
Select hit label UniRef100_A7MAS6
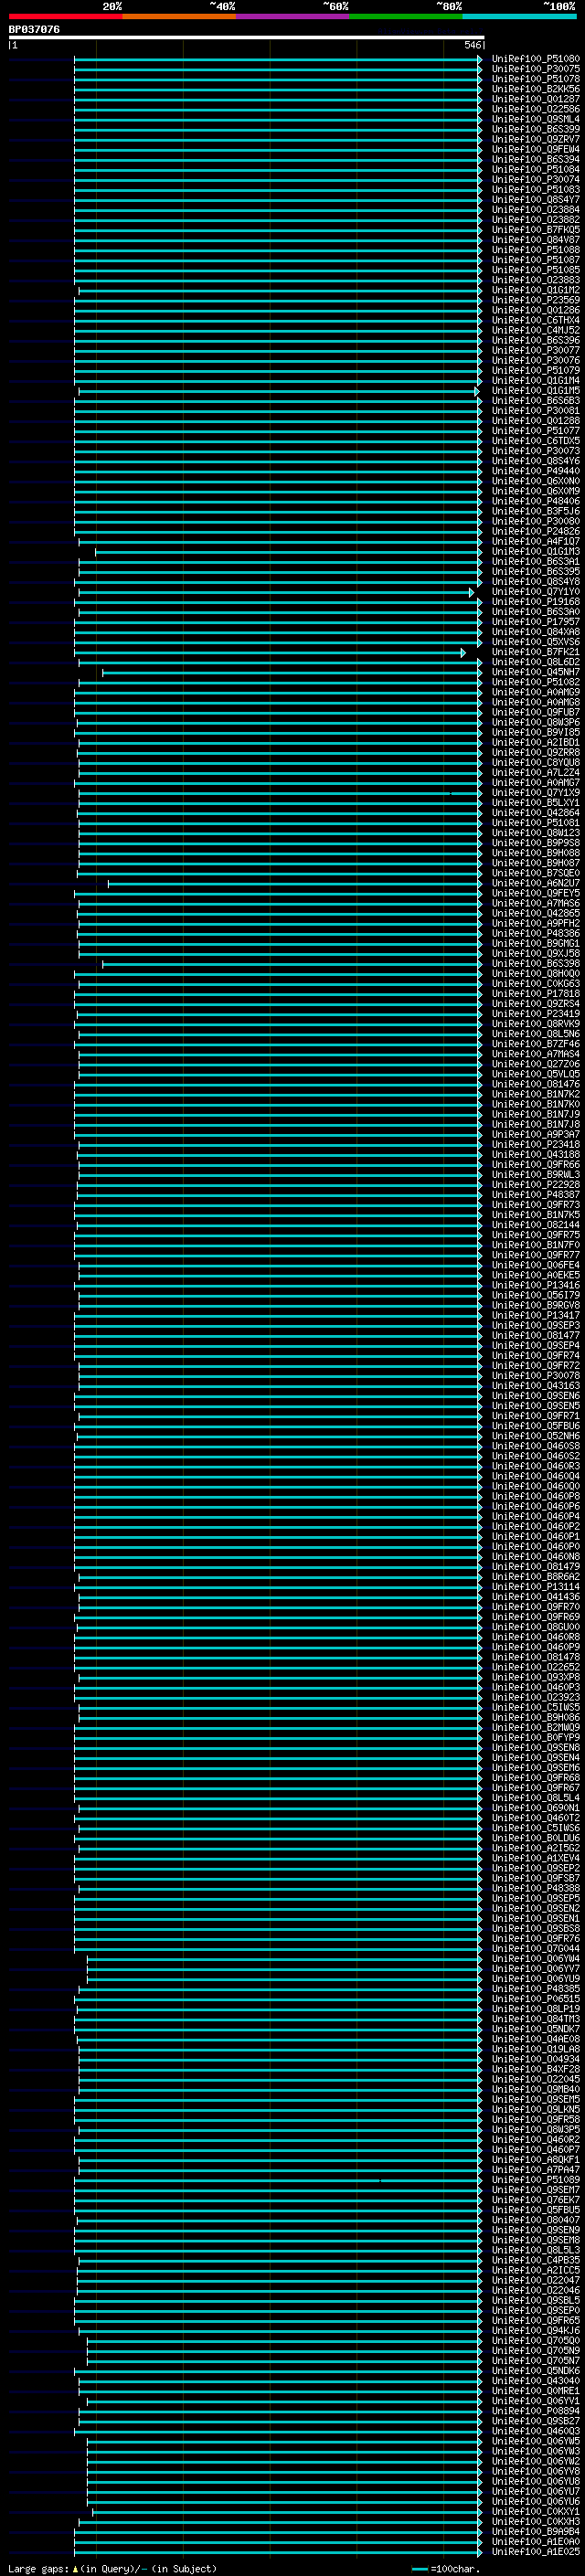pyautogui.click(x=535, y=903)
